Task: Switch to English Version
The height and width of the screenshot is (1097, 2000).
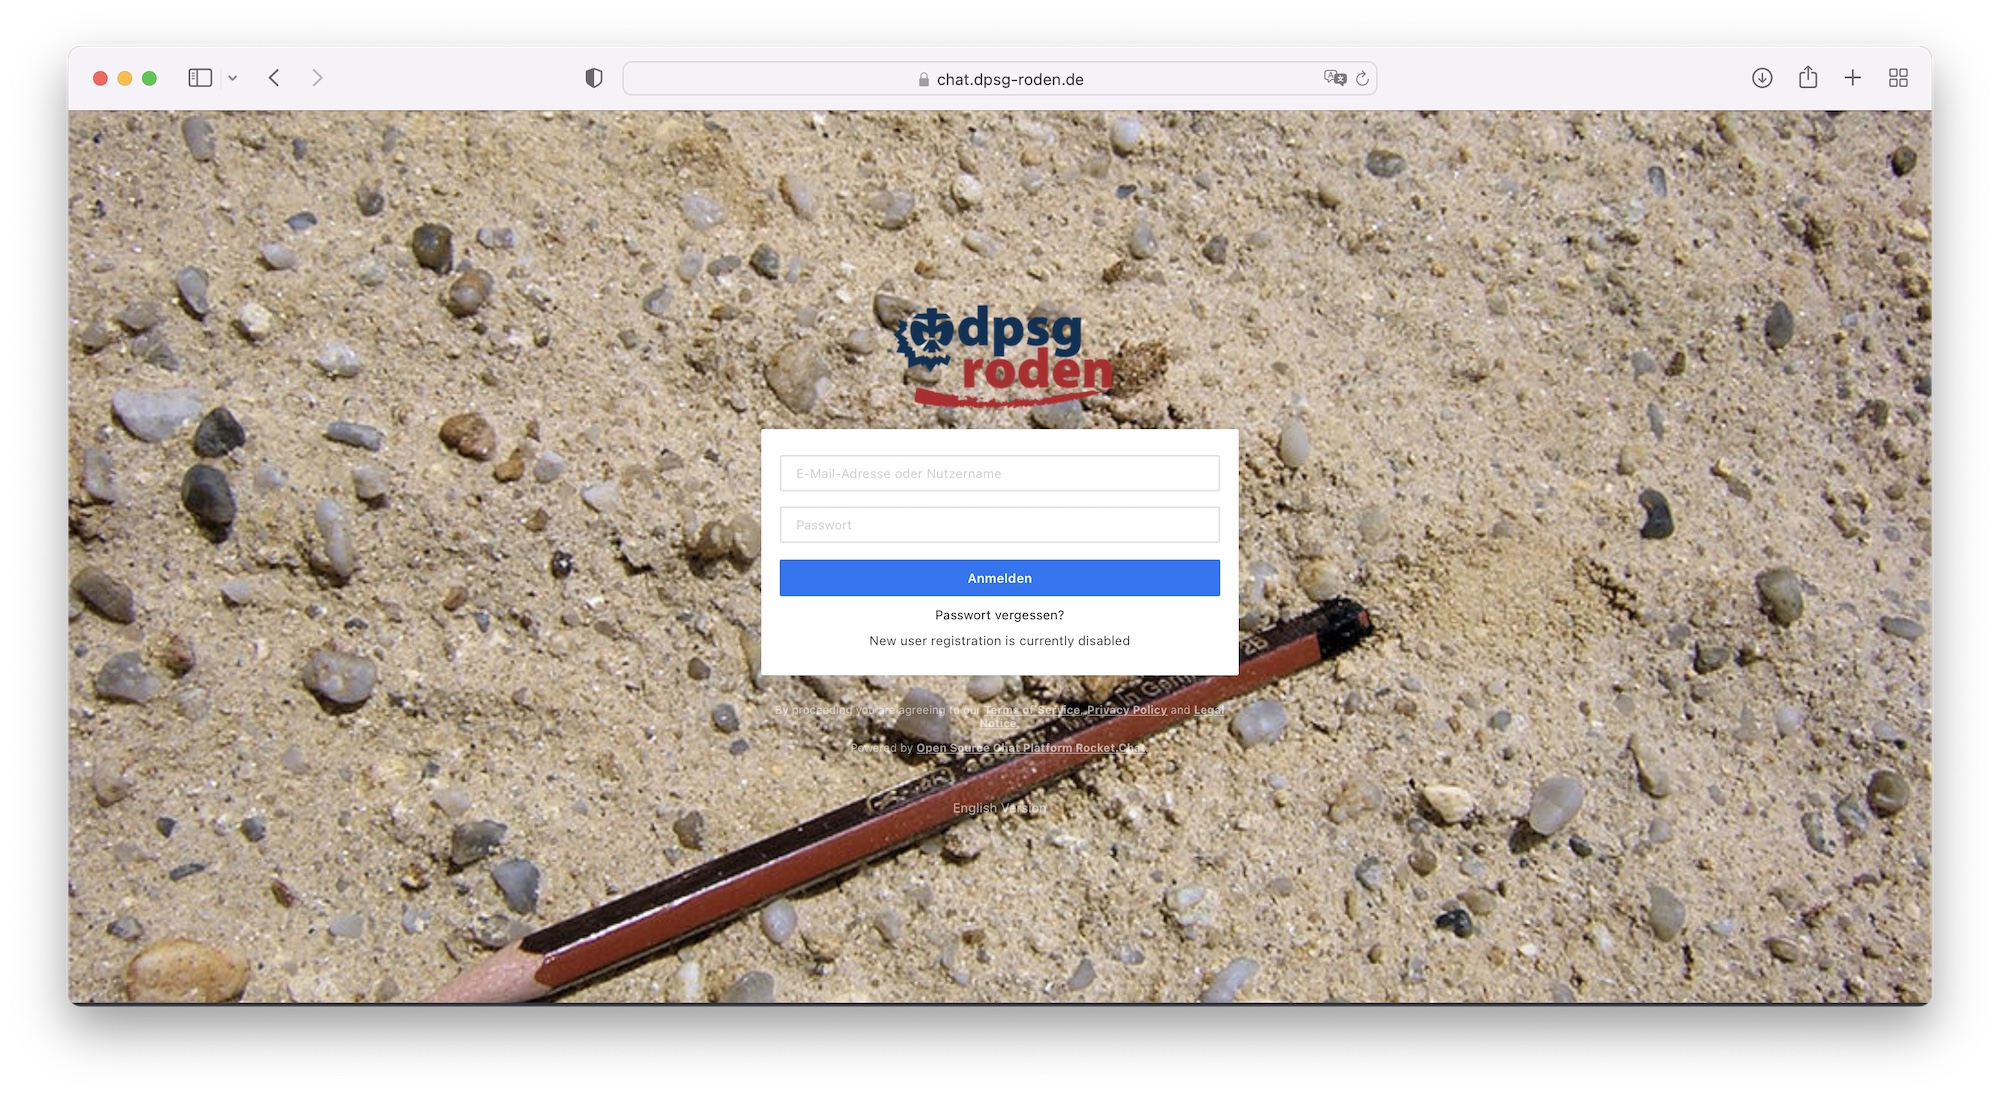Action: coord(1000,808)
